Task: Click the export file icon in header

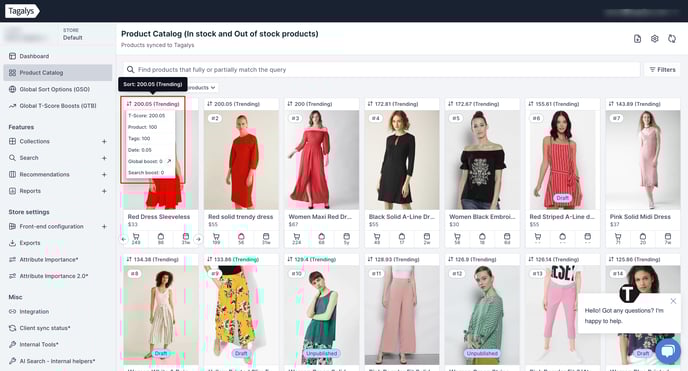Action: tap(638, 39)
